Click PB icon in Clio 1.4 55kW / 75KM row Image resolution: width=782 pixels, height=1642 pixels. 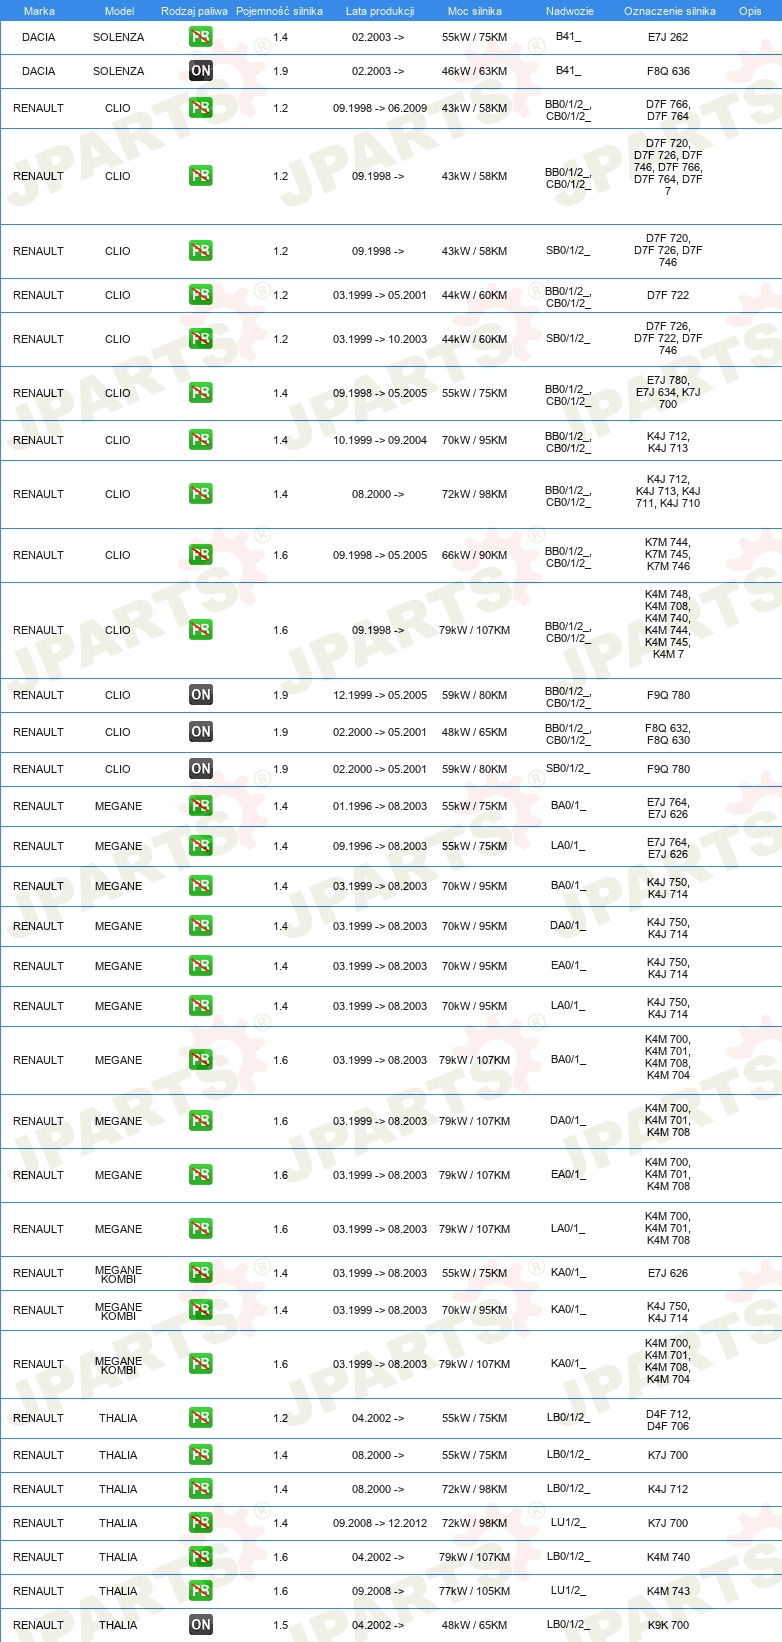[201, 393]
